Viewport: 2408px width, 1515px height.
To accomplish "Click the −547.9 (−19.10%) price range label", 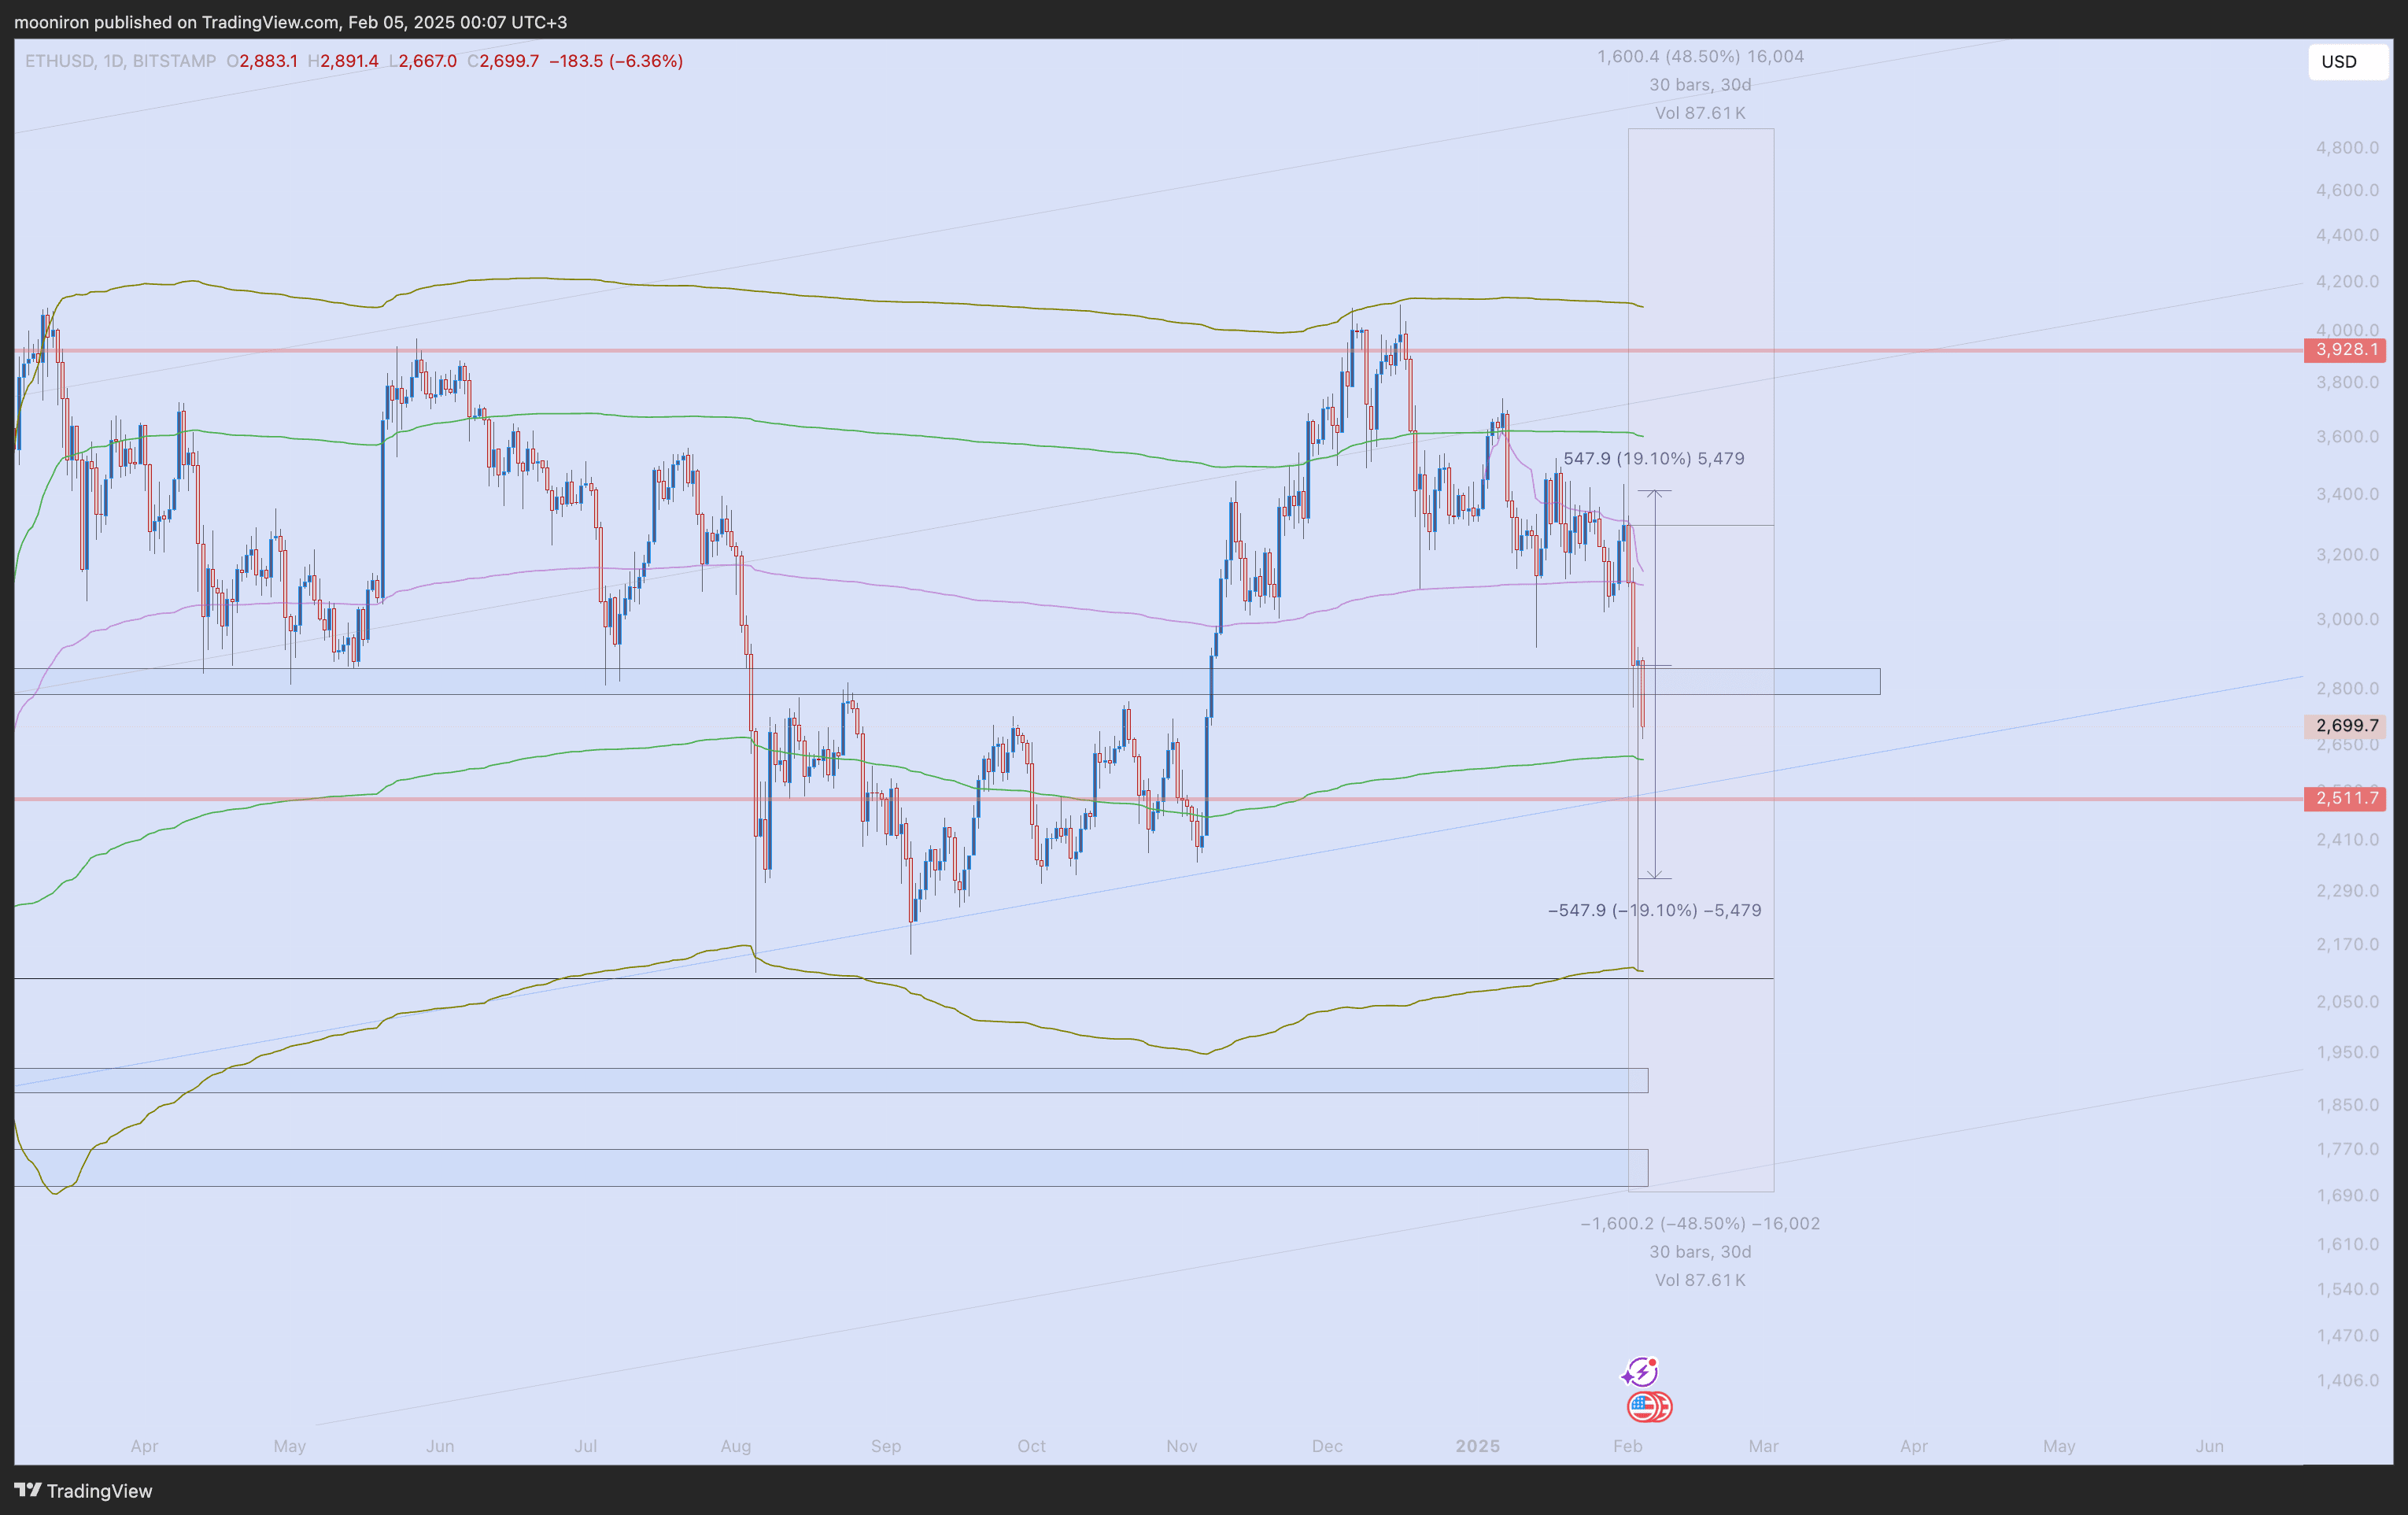I will click(1654, 910).
